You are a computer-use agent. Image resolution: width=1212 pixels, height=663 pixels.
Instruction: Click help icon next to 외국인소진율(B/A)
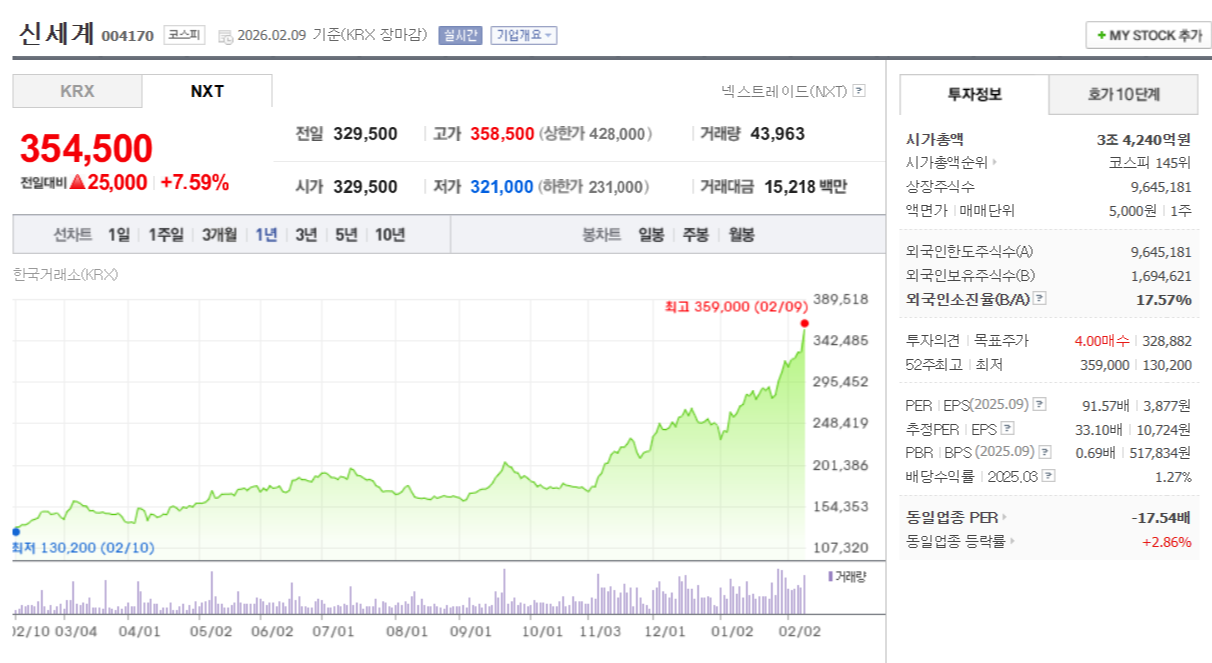point(1039,299)
